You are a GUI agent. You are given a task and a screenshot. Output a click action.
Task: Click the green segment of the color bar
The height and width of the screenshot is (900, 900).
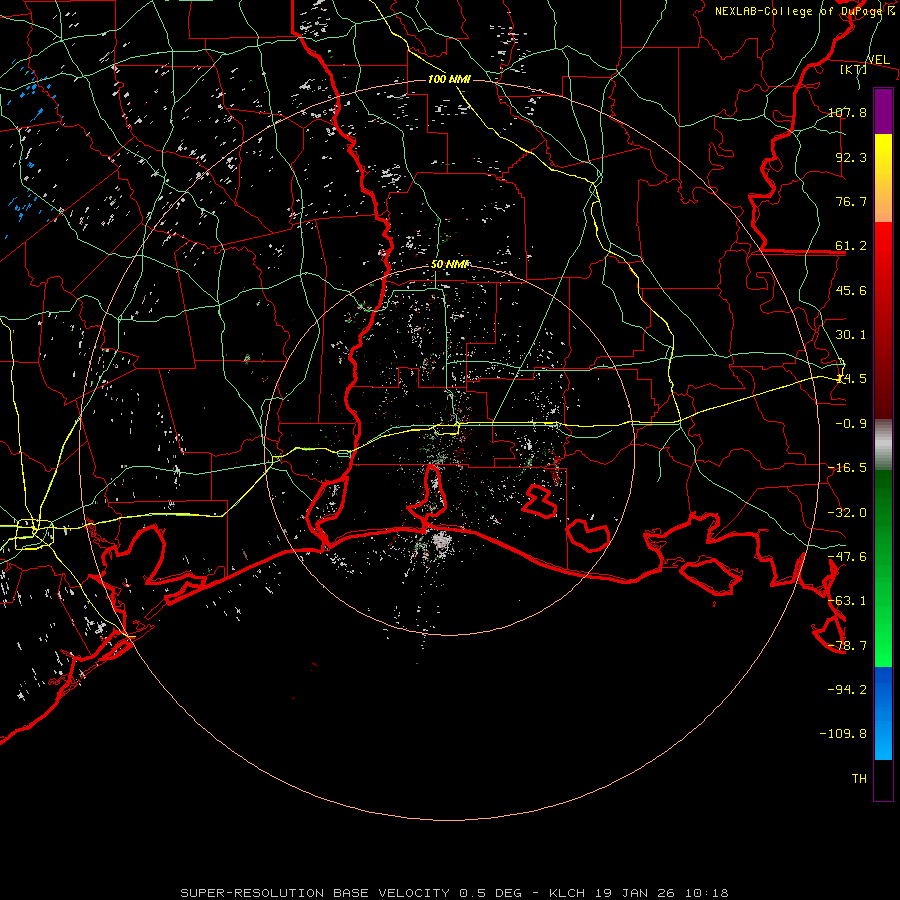[x=883, y=568]
